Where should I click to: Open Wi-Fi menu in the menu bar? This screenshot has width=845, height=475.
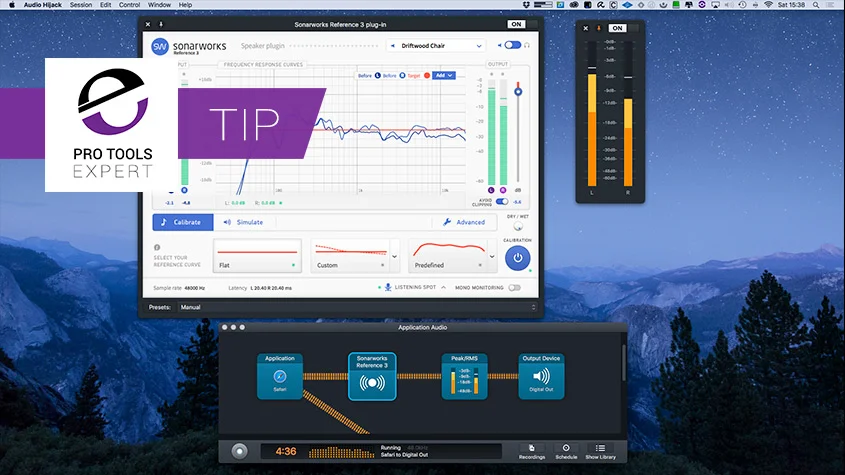coord(768,5)
